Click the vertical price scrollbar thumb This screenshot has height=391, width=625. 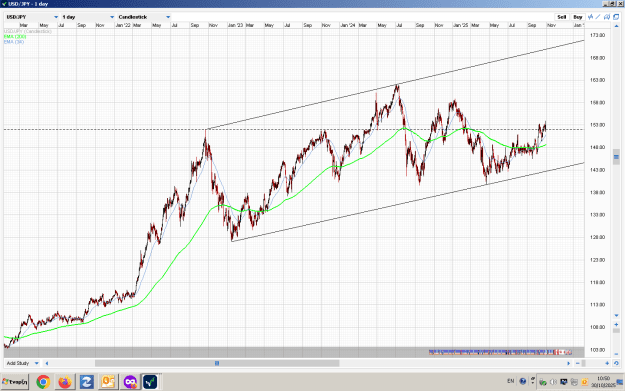616,157
